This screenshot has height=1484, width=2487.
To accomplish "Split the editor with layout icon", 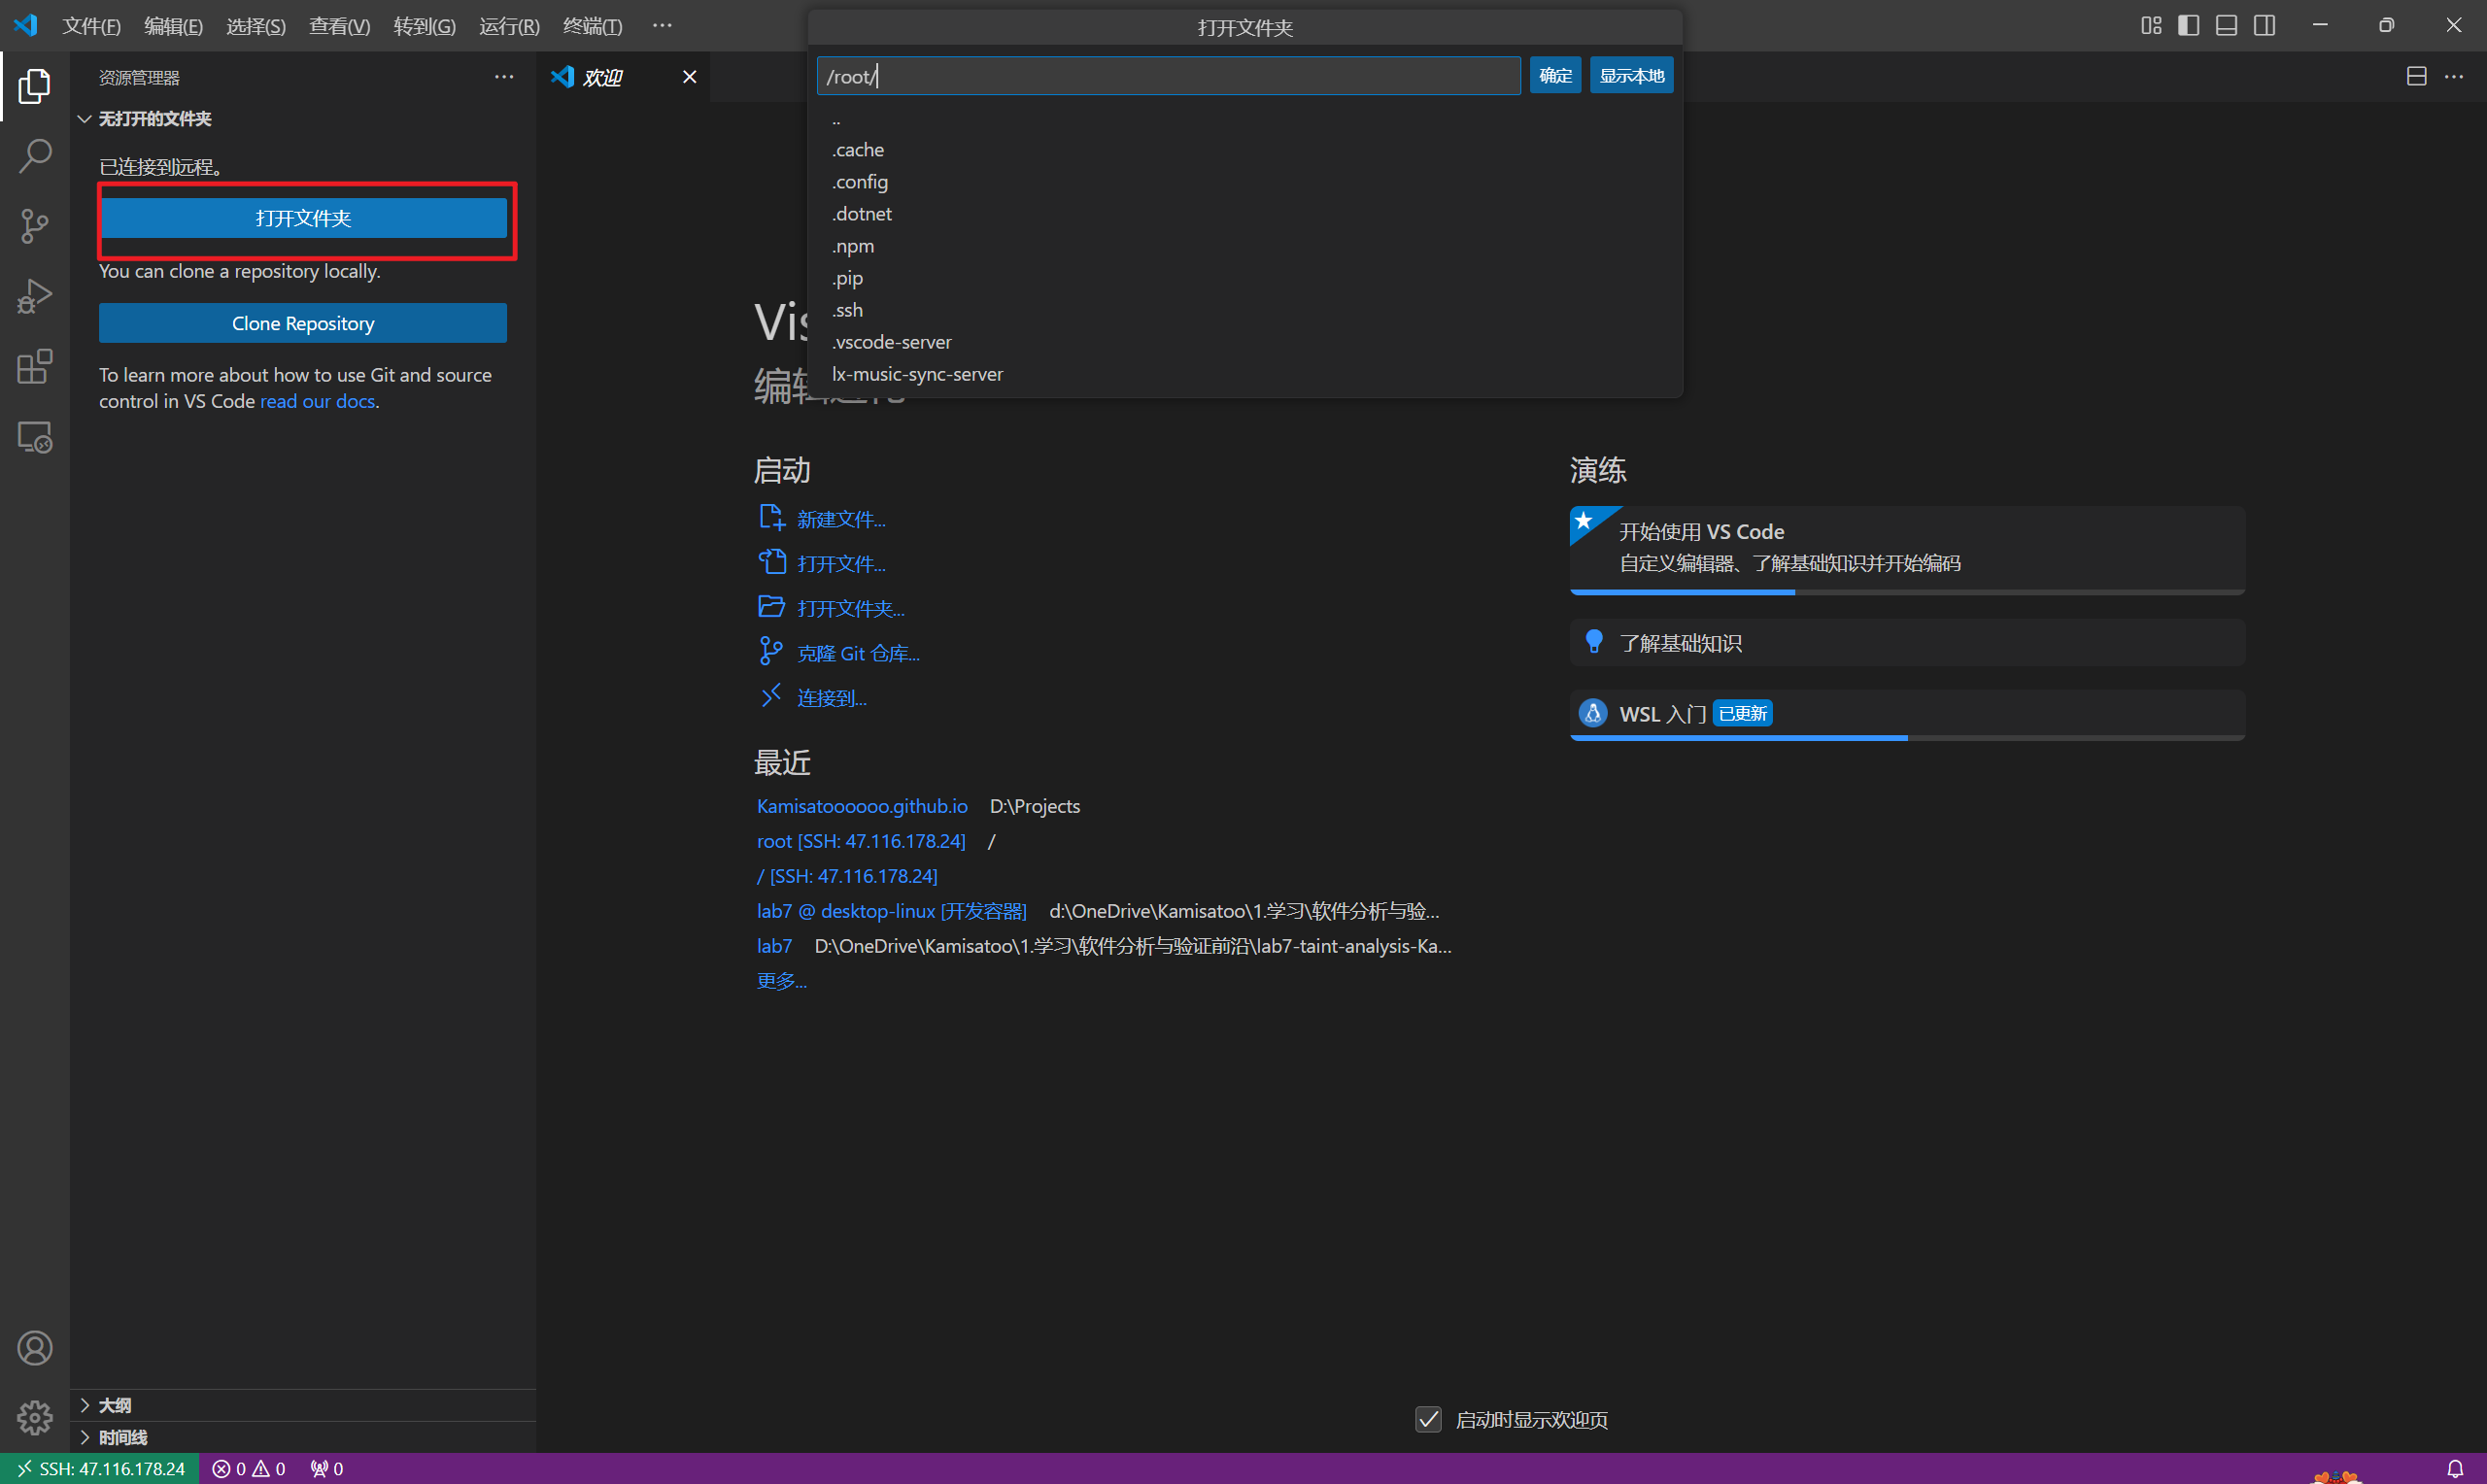I will [x=2416, y=77].
